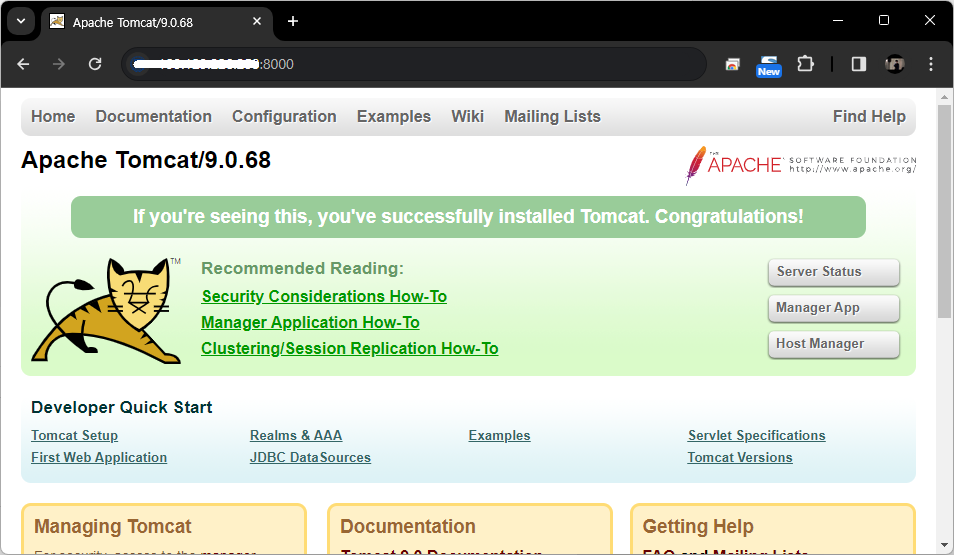Image resolution: width=954 pixels, height=555 pixels.
Task: Click the scrollbar down arrow
Action: pos(944,545)
